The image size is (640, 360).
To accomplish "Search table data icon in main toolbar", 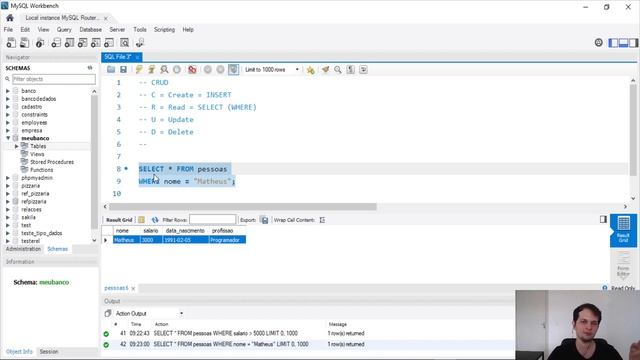I will point(124,42).
